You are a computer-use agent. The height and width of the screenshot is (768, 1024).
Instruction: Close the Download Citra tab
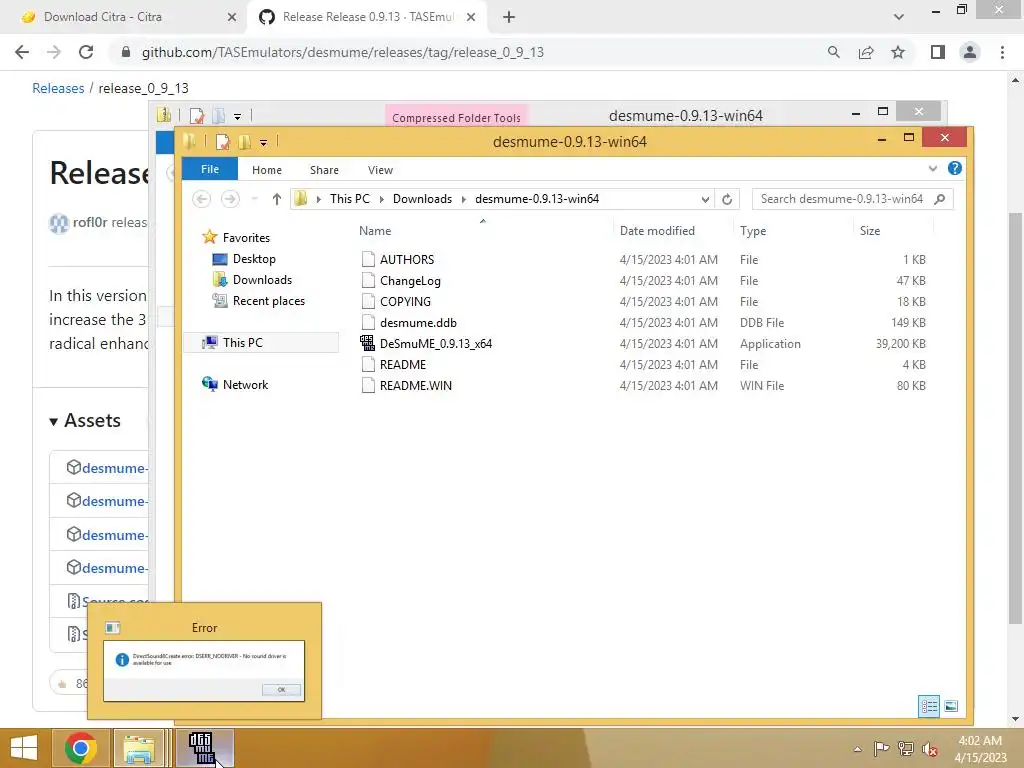(x=231, y=17)
